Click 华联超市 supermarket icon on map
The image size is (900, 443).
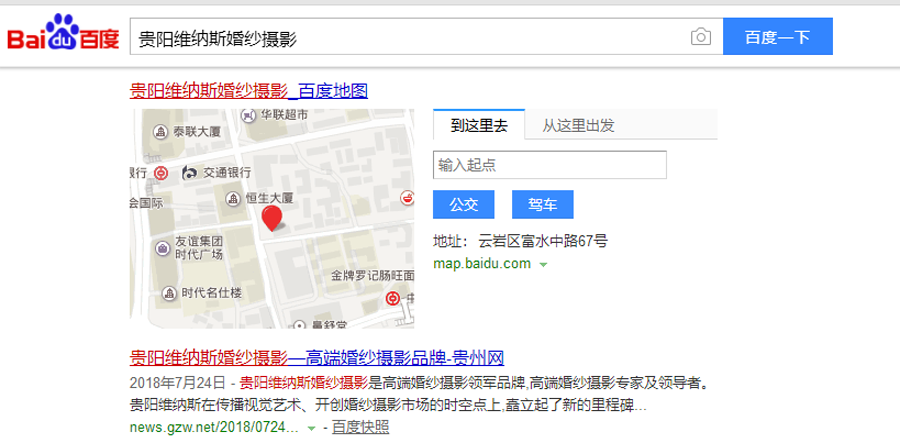coord(248,115)
